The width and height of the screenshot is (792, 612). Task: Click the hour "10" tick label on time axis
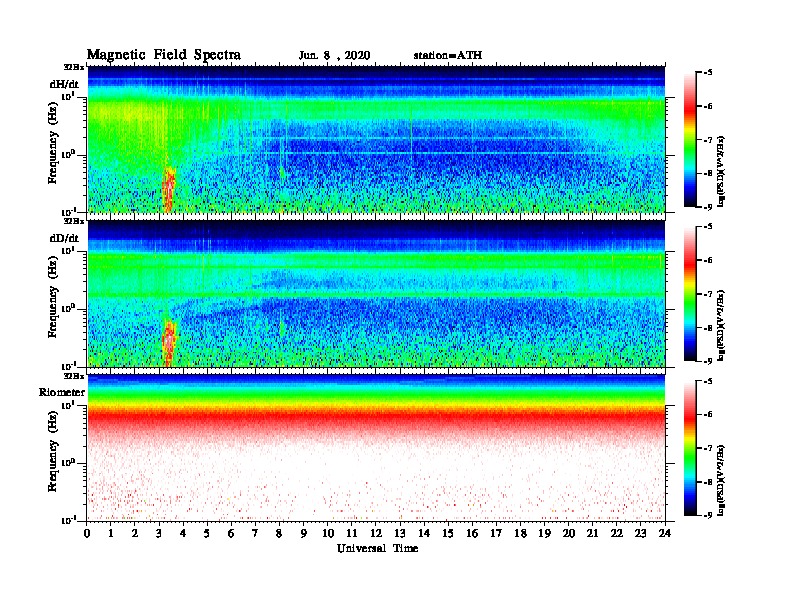tap(328, 533)
